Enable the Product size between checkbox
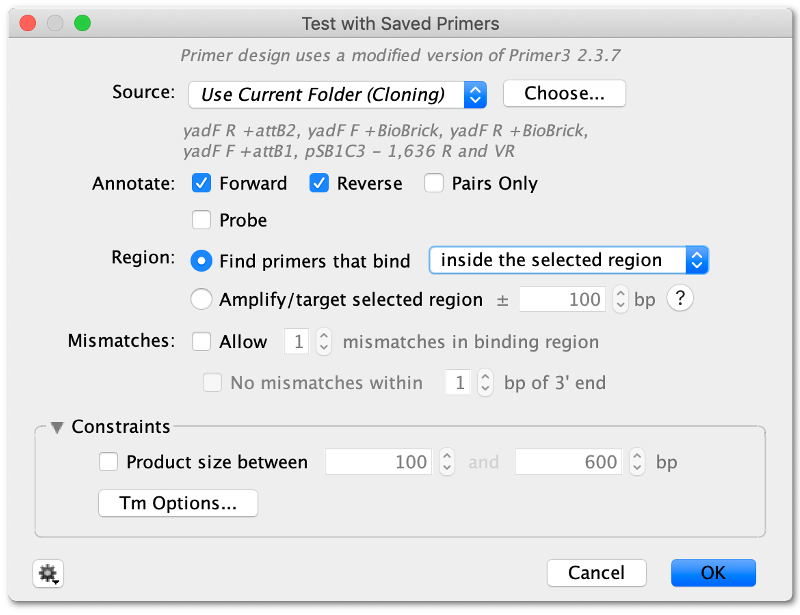Viewport: 800px width, 615px height. pyautogui.click(x=109, y=462)
